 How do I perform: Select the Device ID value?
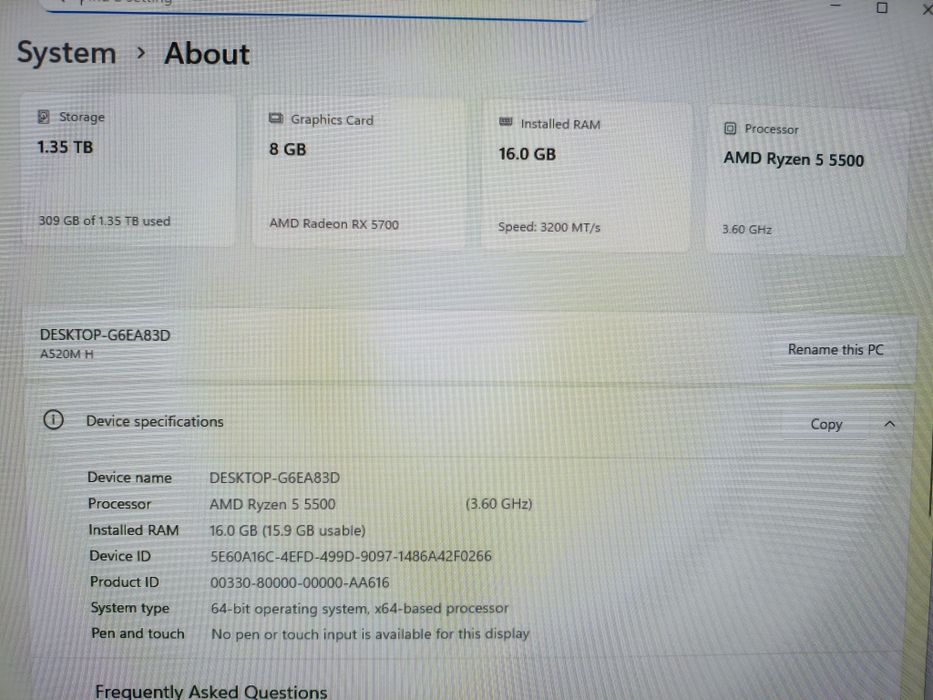point(351,557)
